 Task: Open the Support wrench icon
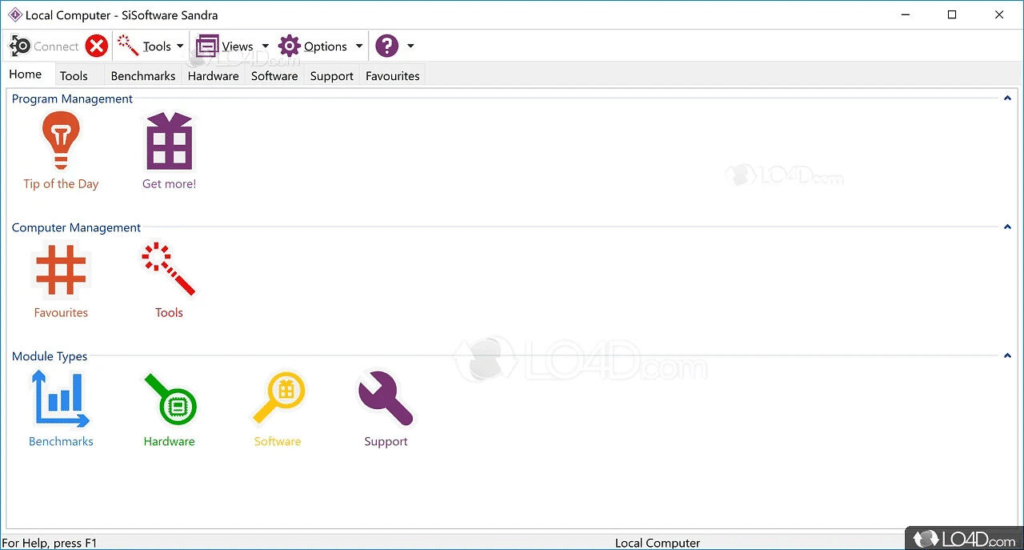(385, 398)
